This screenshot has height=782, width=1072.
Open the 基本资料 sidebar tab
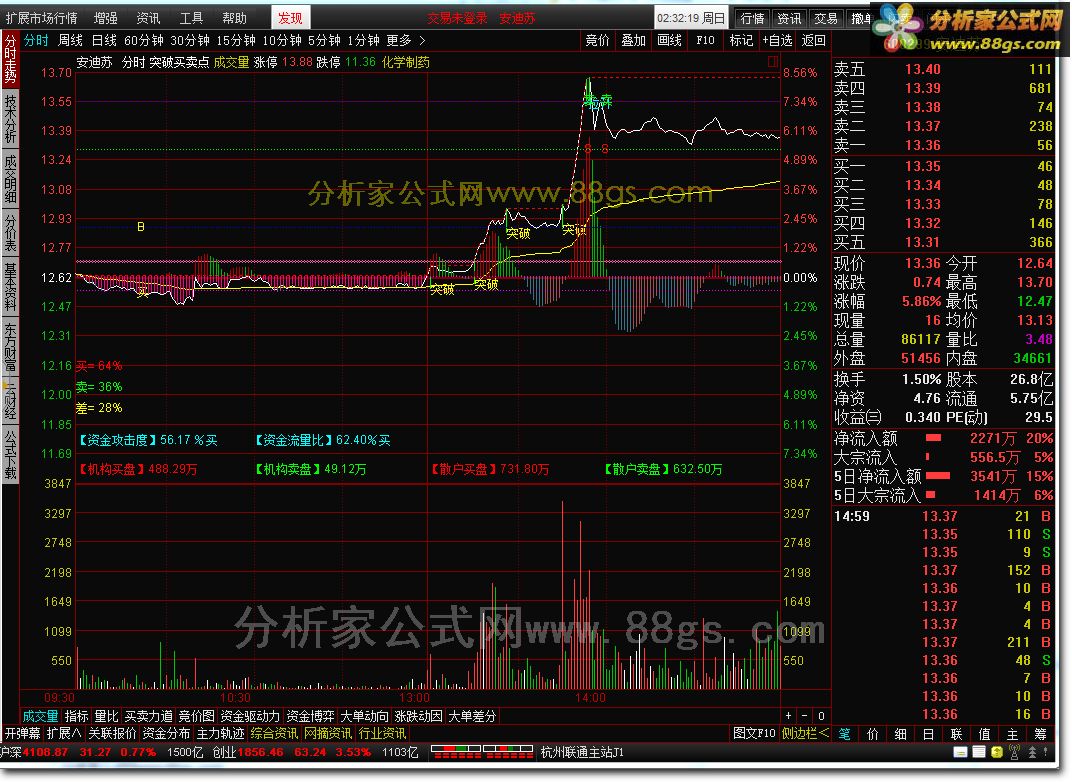point(10,285)
